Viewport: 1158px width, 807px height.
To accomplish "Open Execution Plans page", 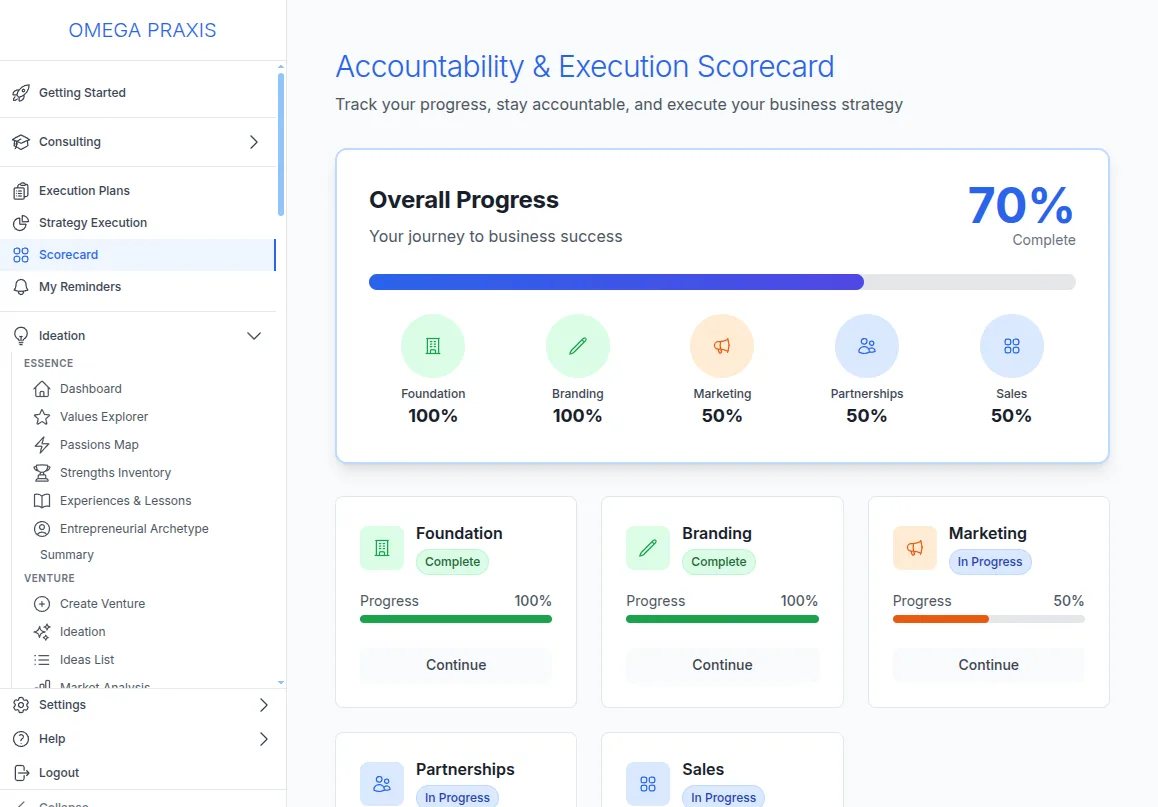I will point(137,190).
